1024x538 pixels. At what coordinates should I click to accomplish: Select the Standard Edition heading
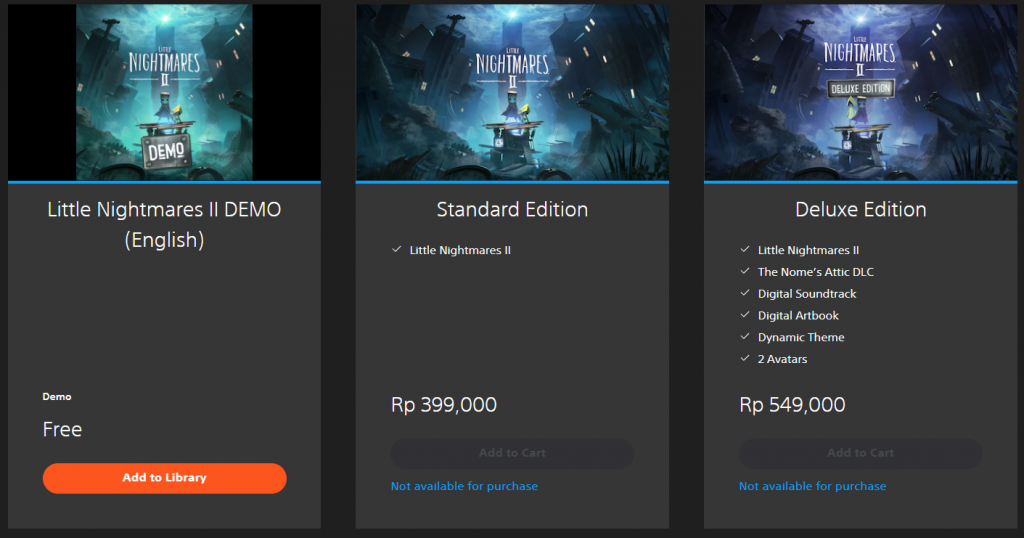point(512,210)
